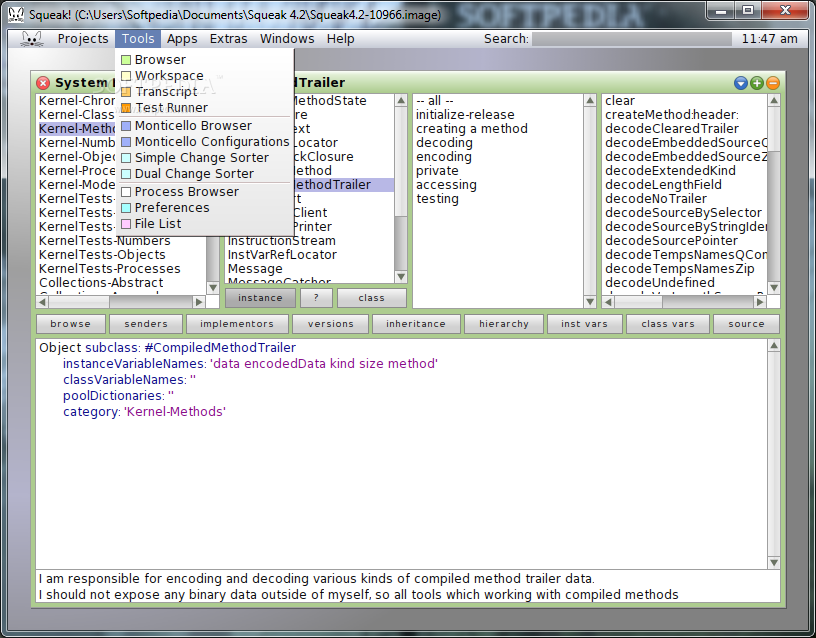Select 'createMethod:header:' method

pos(671,114)
